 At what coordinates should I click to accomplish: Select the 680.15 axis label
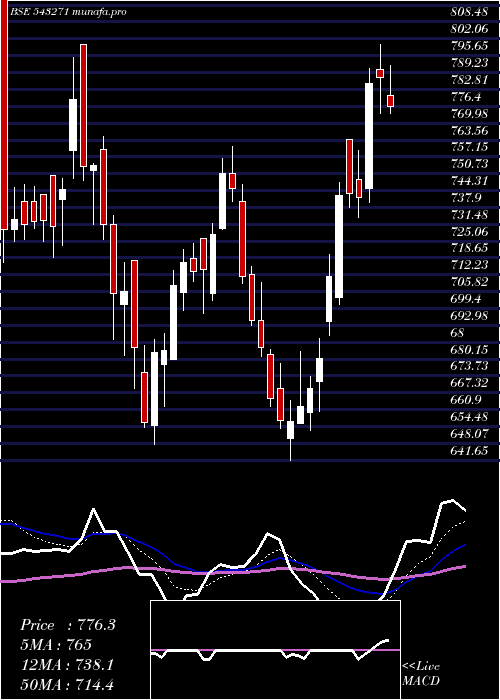click(469, 349)
